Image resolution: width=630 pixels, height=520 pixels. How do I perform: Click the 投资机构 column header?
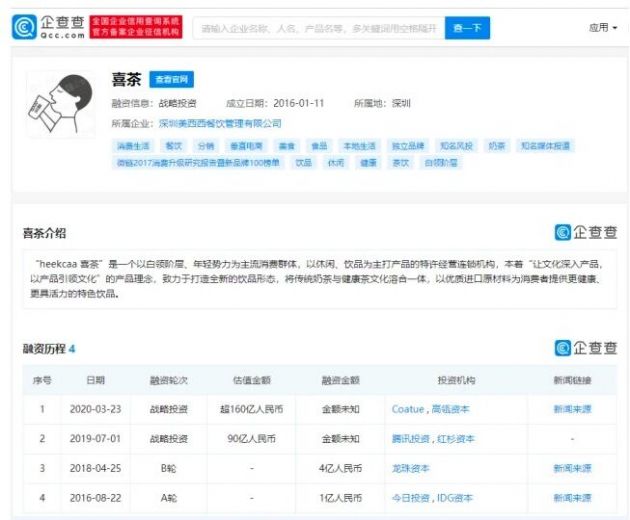coord(456,380)
